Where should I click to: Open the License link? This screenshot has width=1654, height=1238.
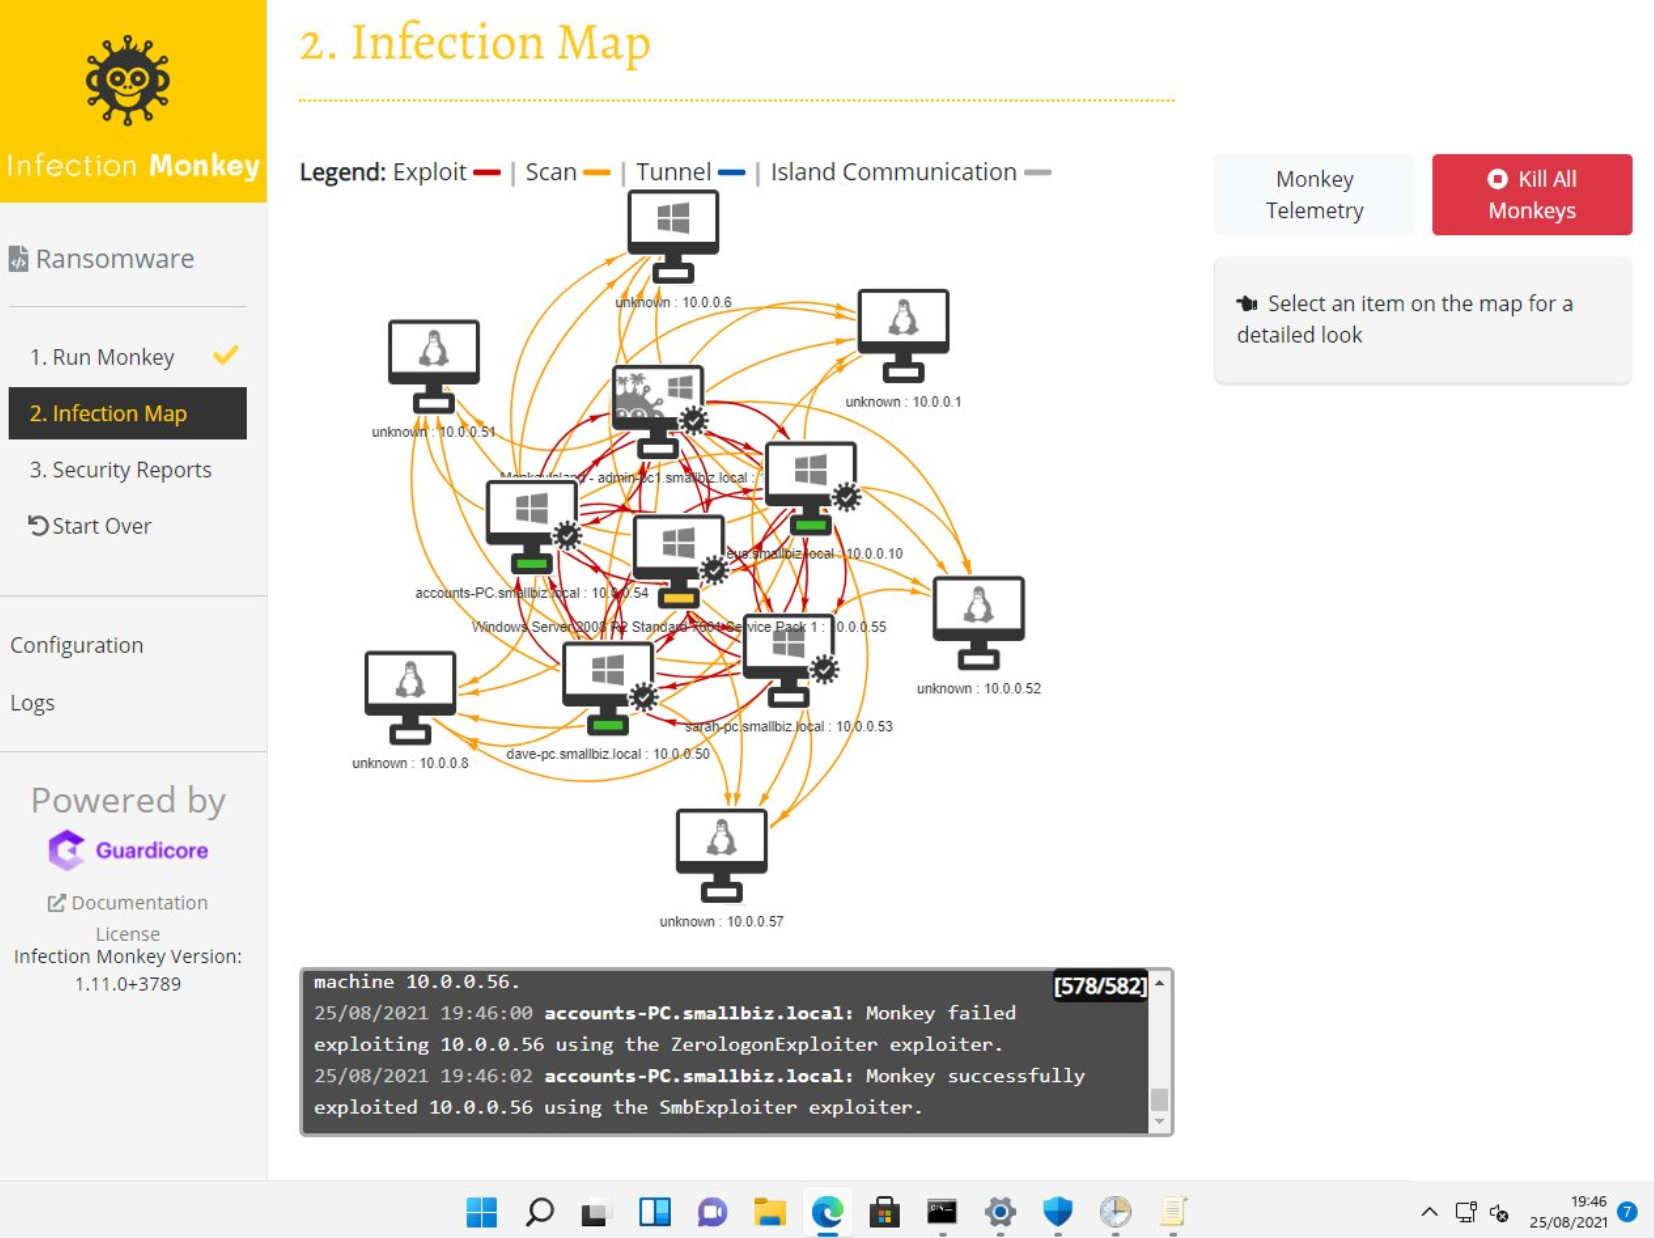[128, 933]
